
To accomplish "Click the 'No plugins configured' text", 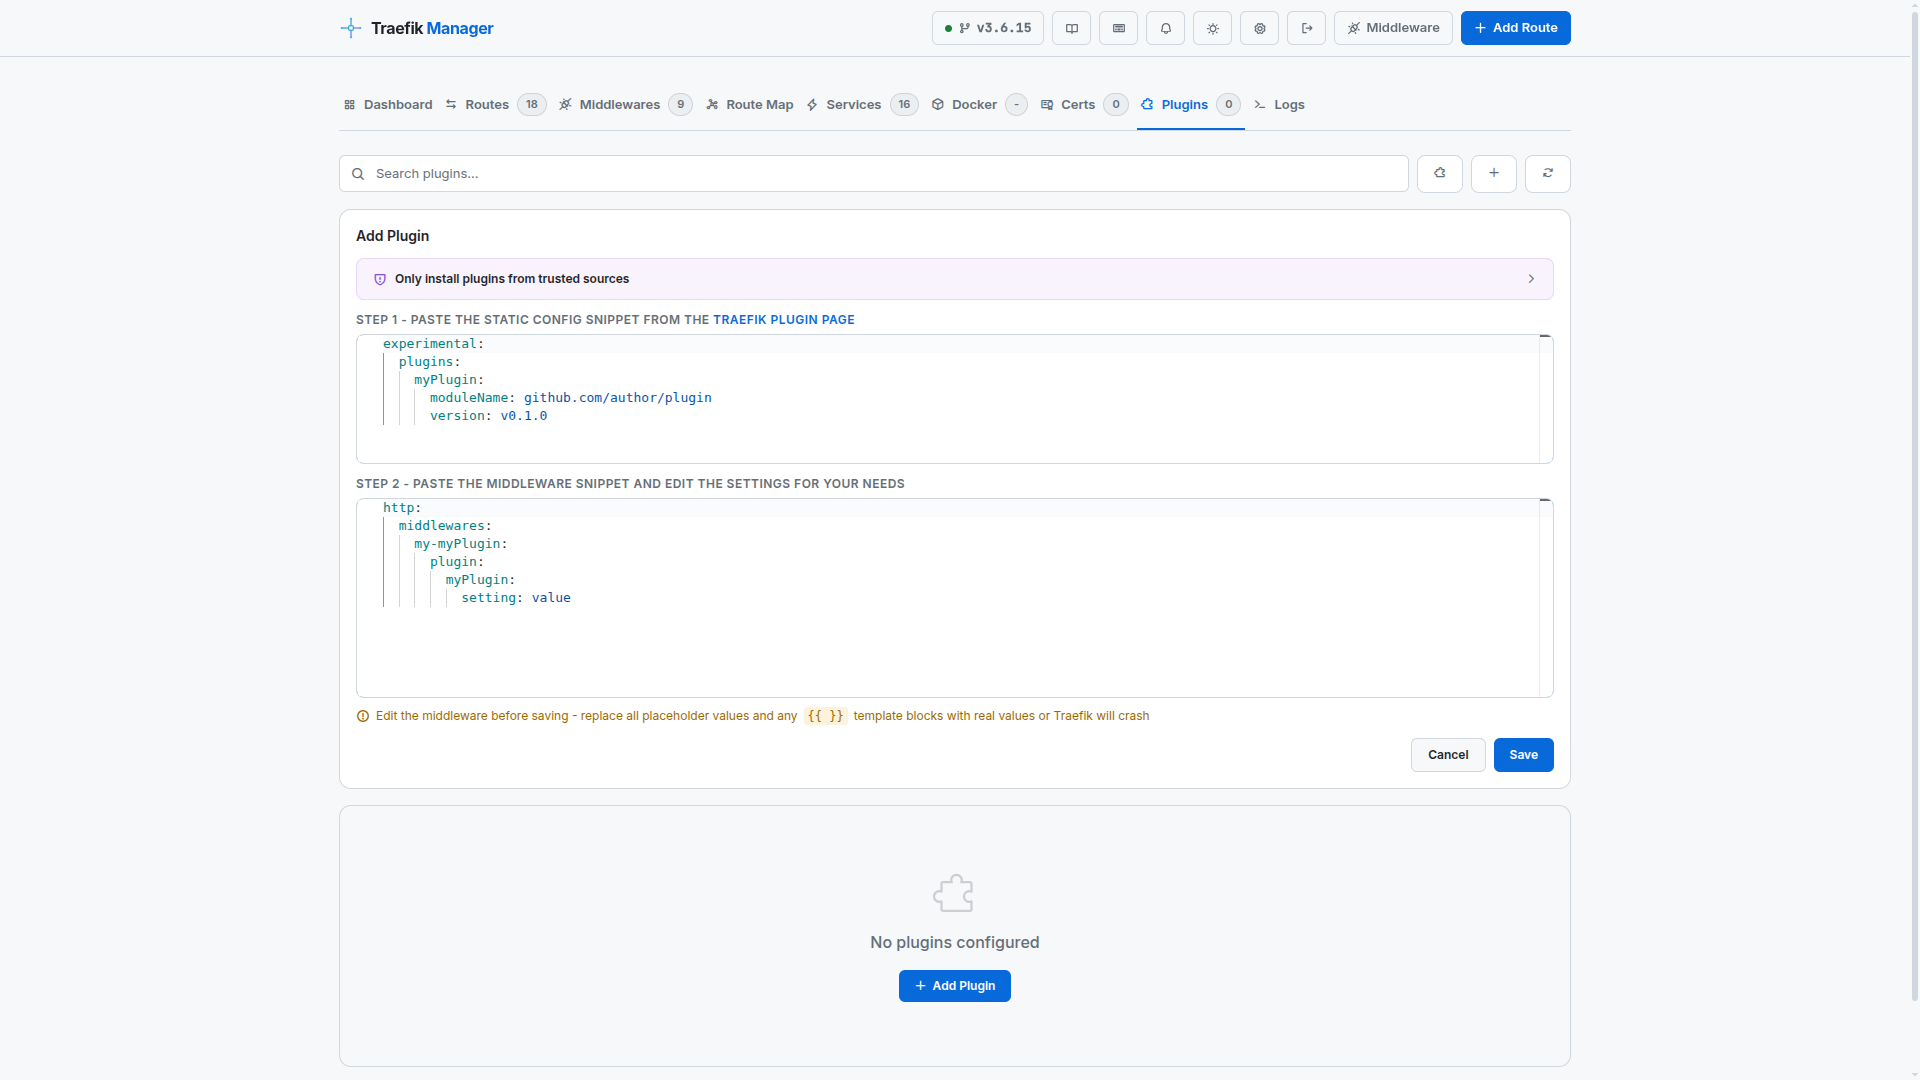I will [x=954, y=943].
